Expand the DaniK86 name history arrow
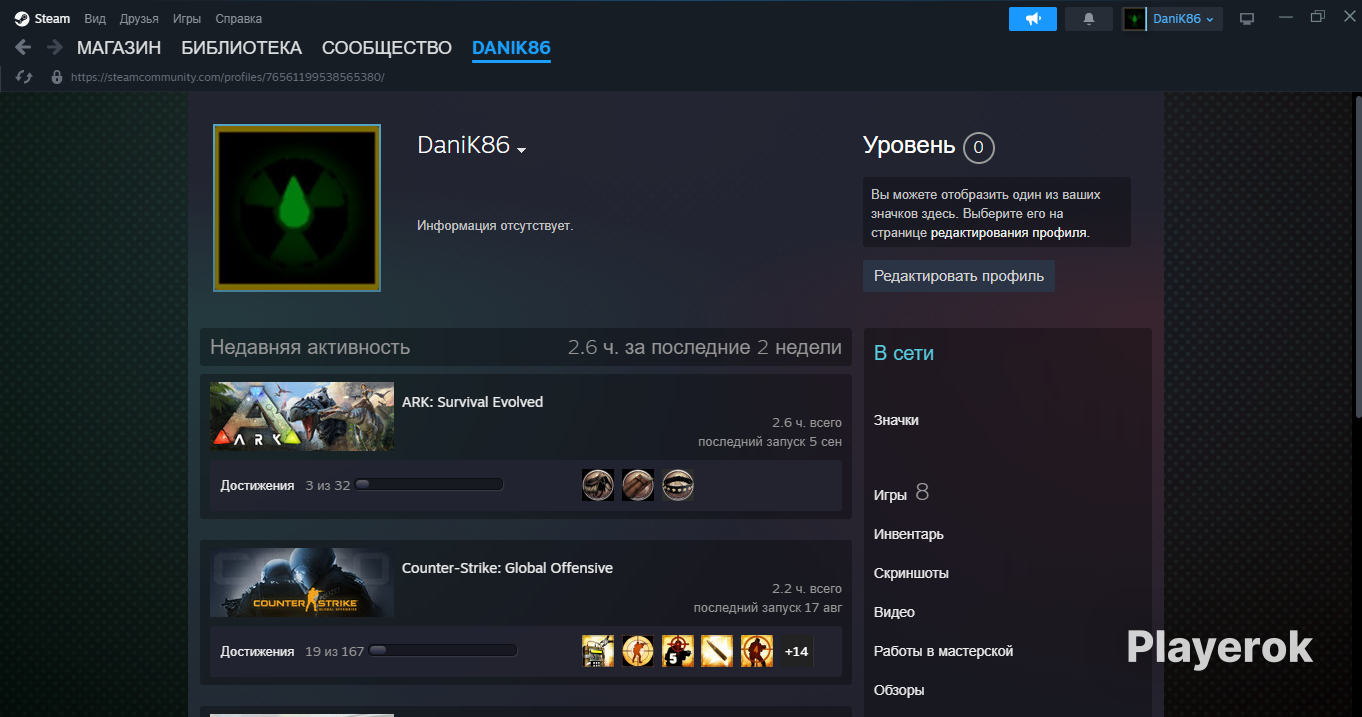The image size is (1362, 717). [x=521, y=150]
